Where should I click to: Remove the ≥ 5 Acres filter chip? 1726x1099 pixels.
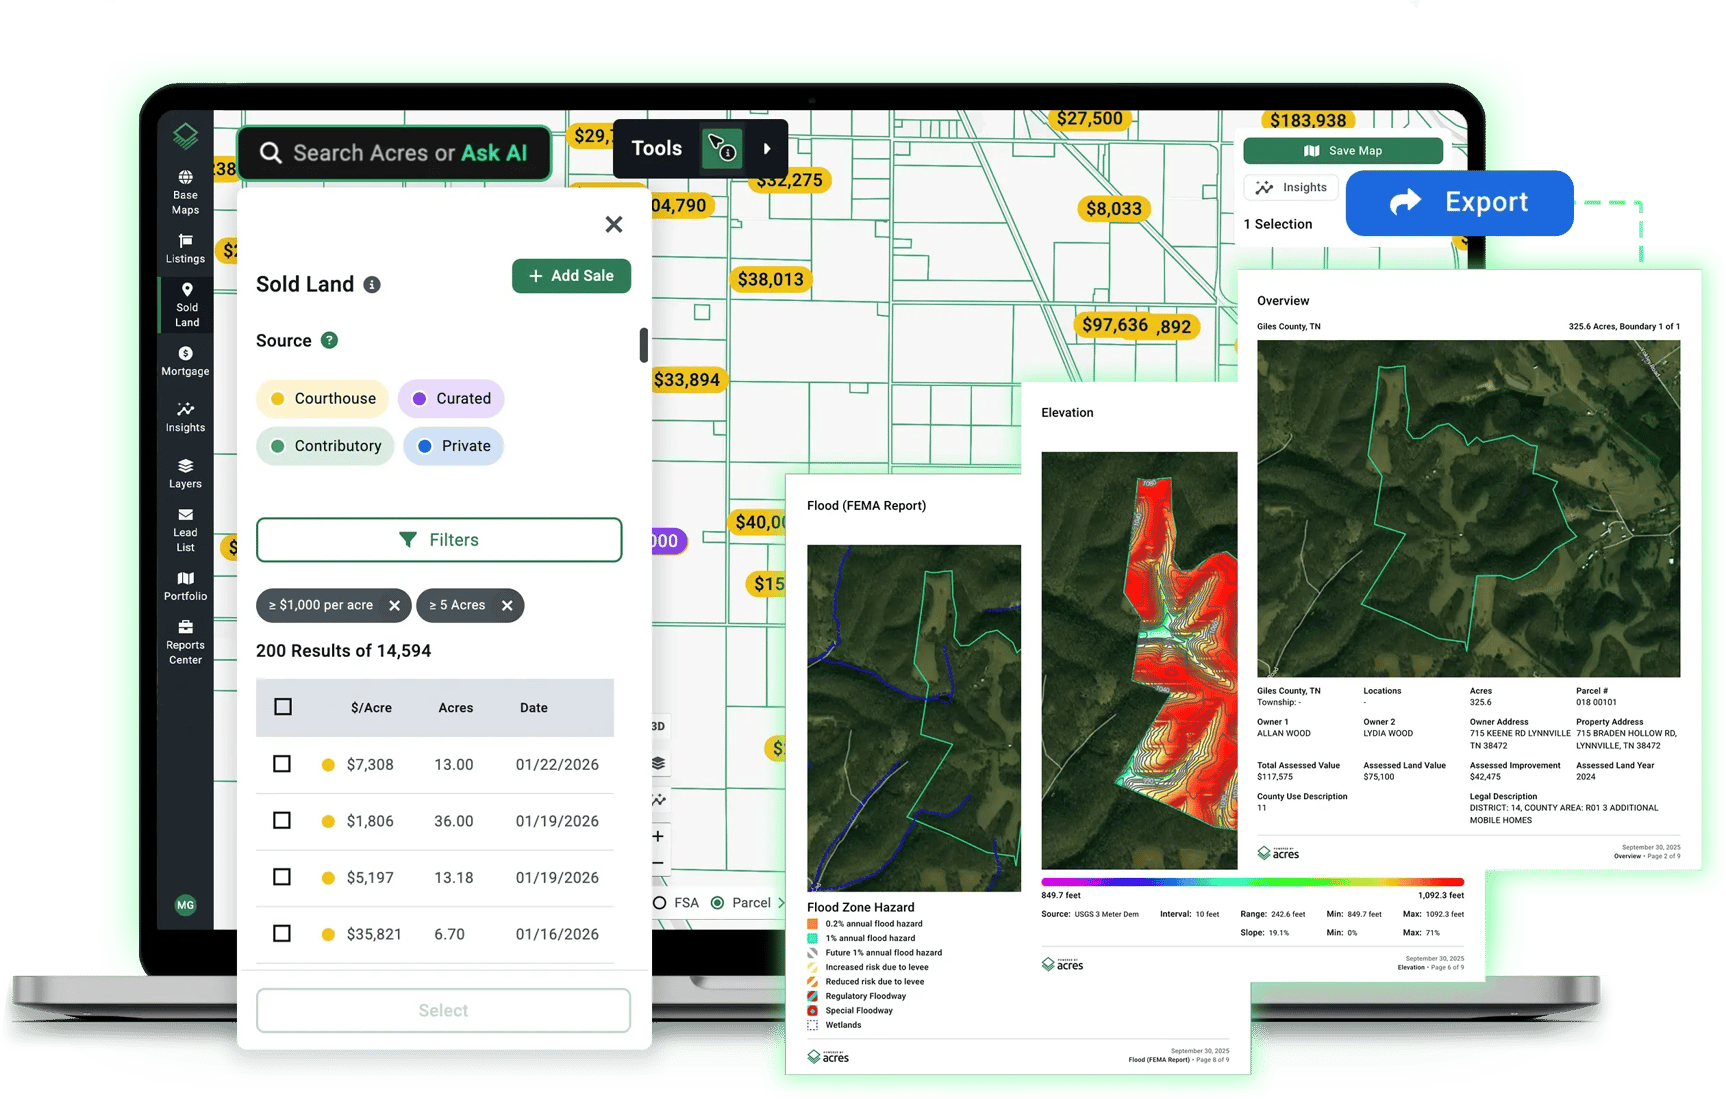[507, 605]
